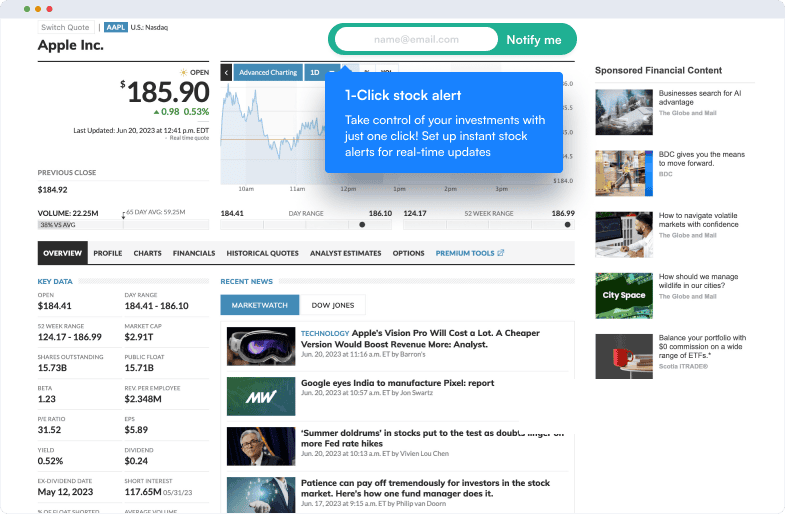The width and height of the screenshot is (785, 514).
Task: Read Patience can pay off article
Action: (x=425, y=488)
